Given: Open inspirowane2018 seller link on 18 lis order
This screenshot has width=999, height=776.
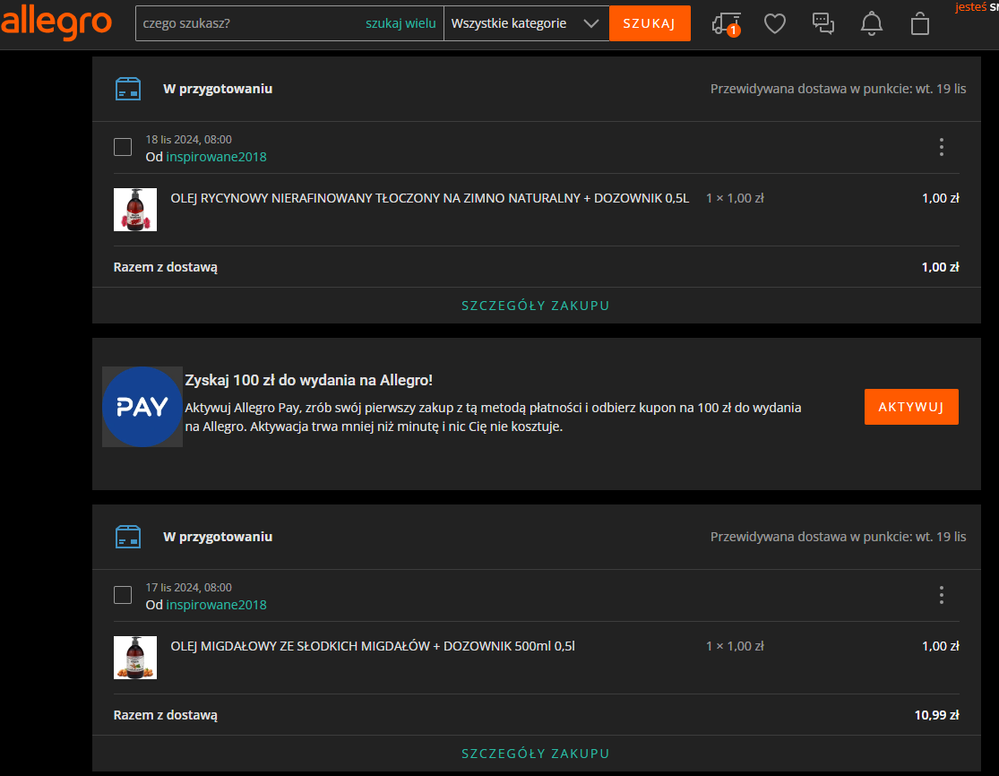Looking at the screenshot, I should coord(217,157).
